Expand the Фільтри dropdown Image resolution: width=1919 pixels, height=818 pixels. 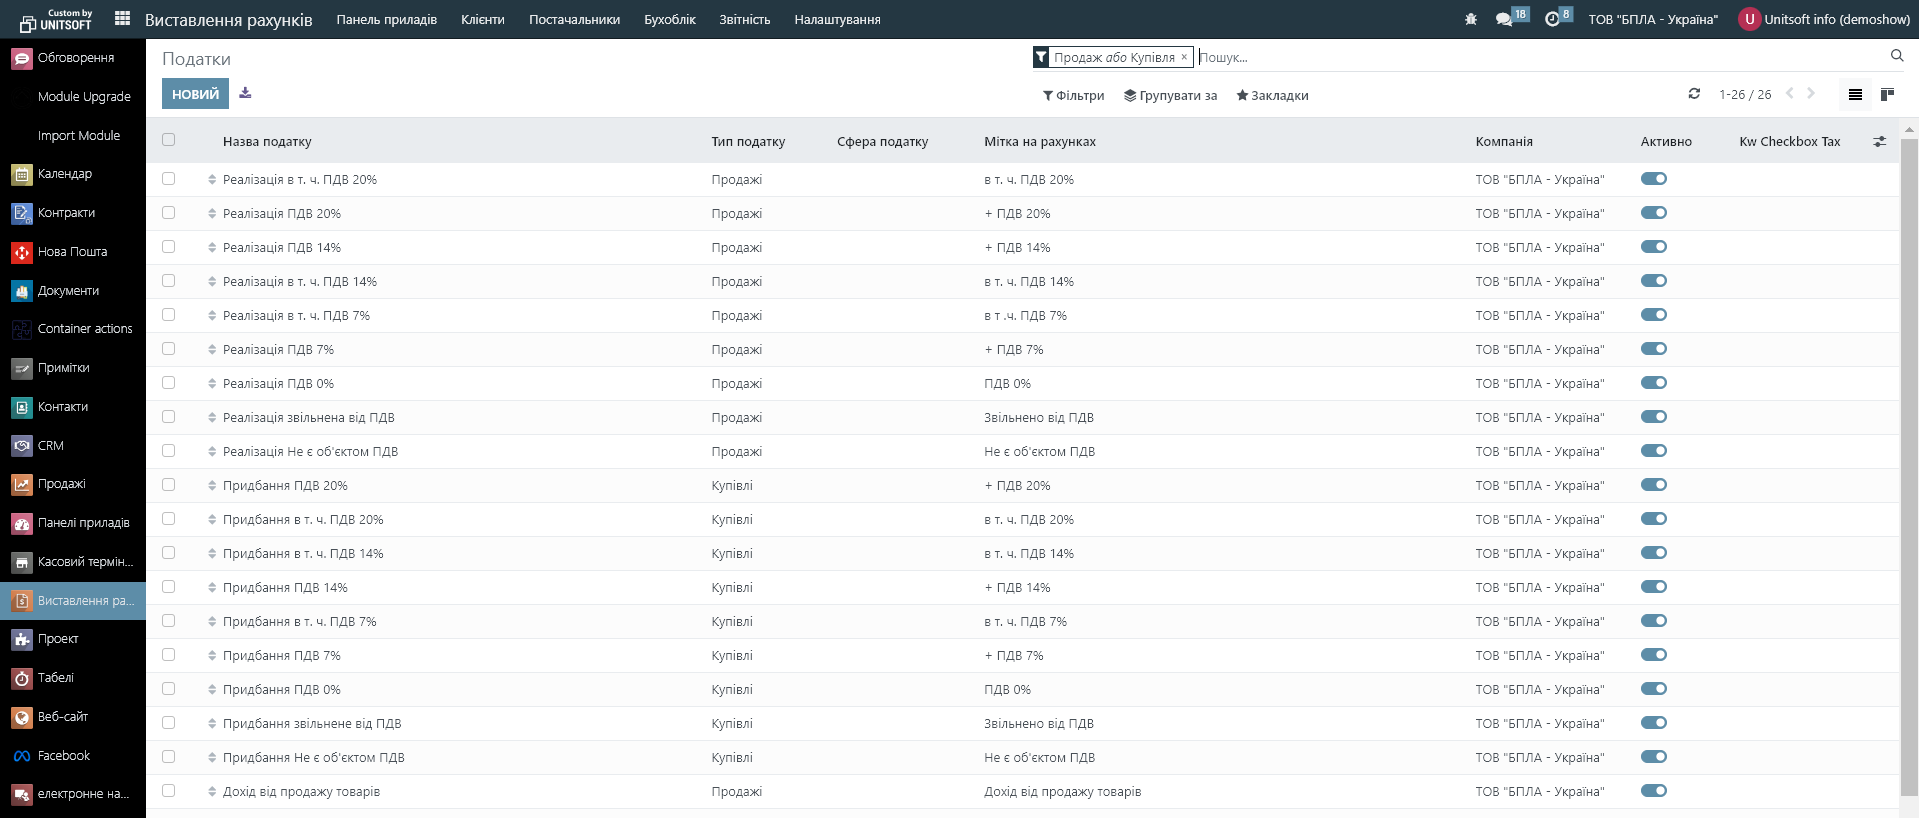click(1073, 96)
